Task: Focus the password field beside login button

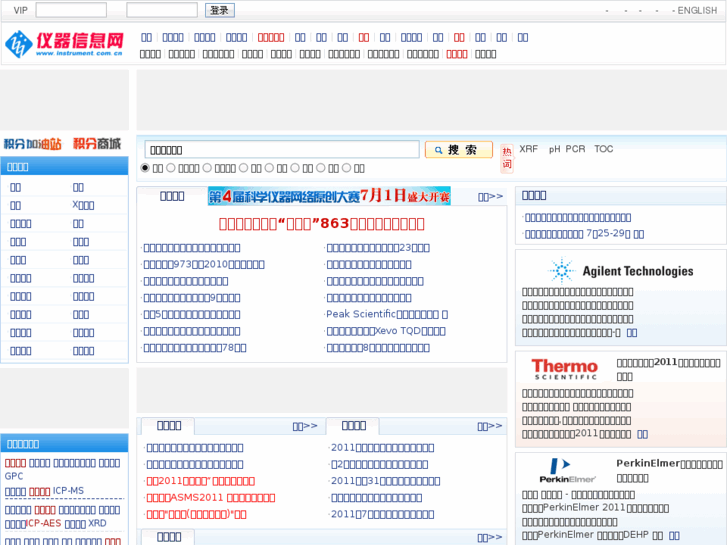Action: [162, 10]
